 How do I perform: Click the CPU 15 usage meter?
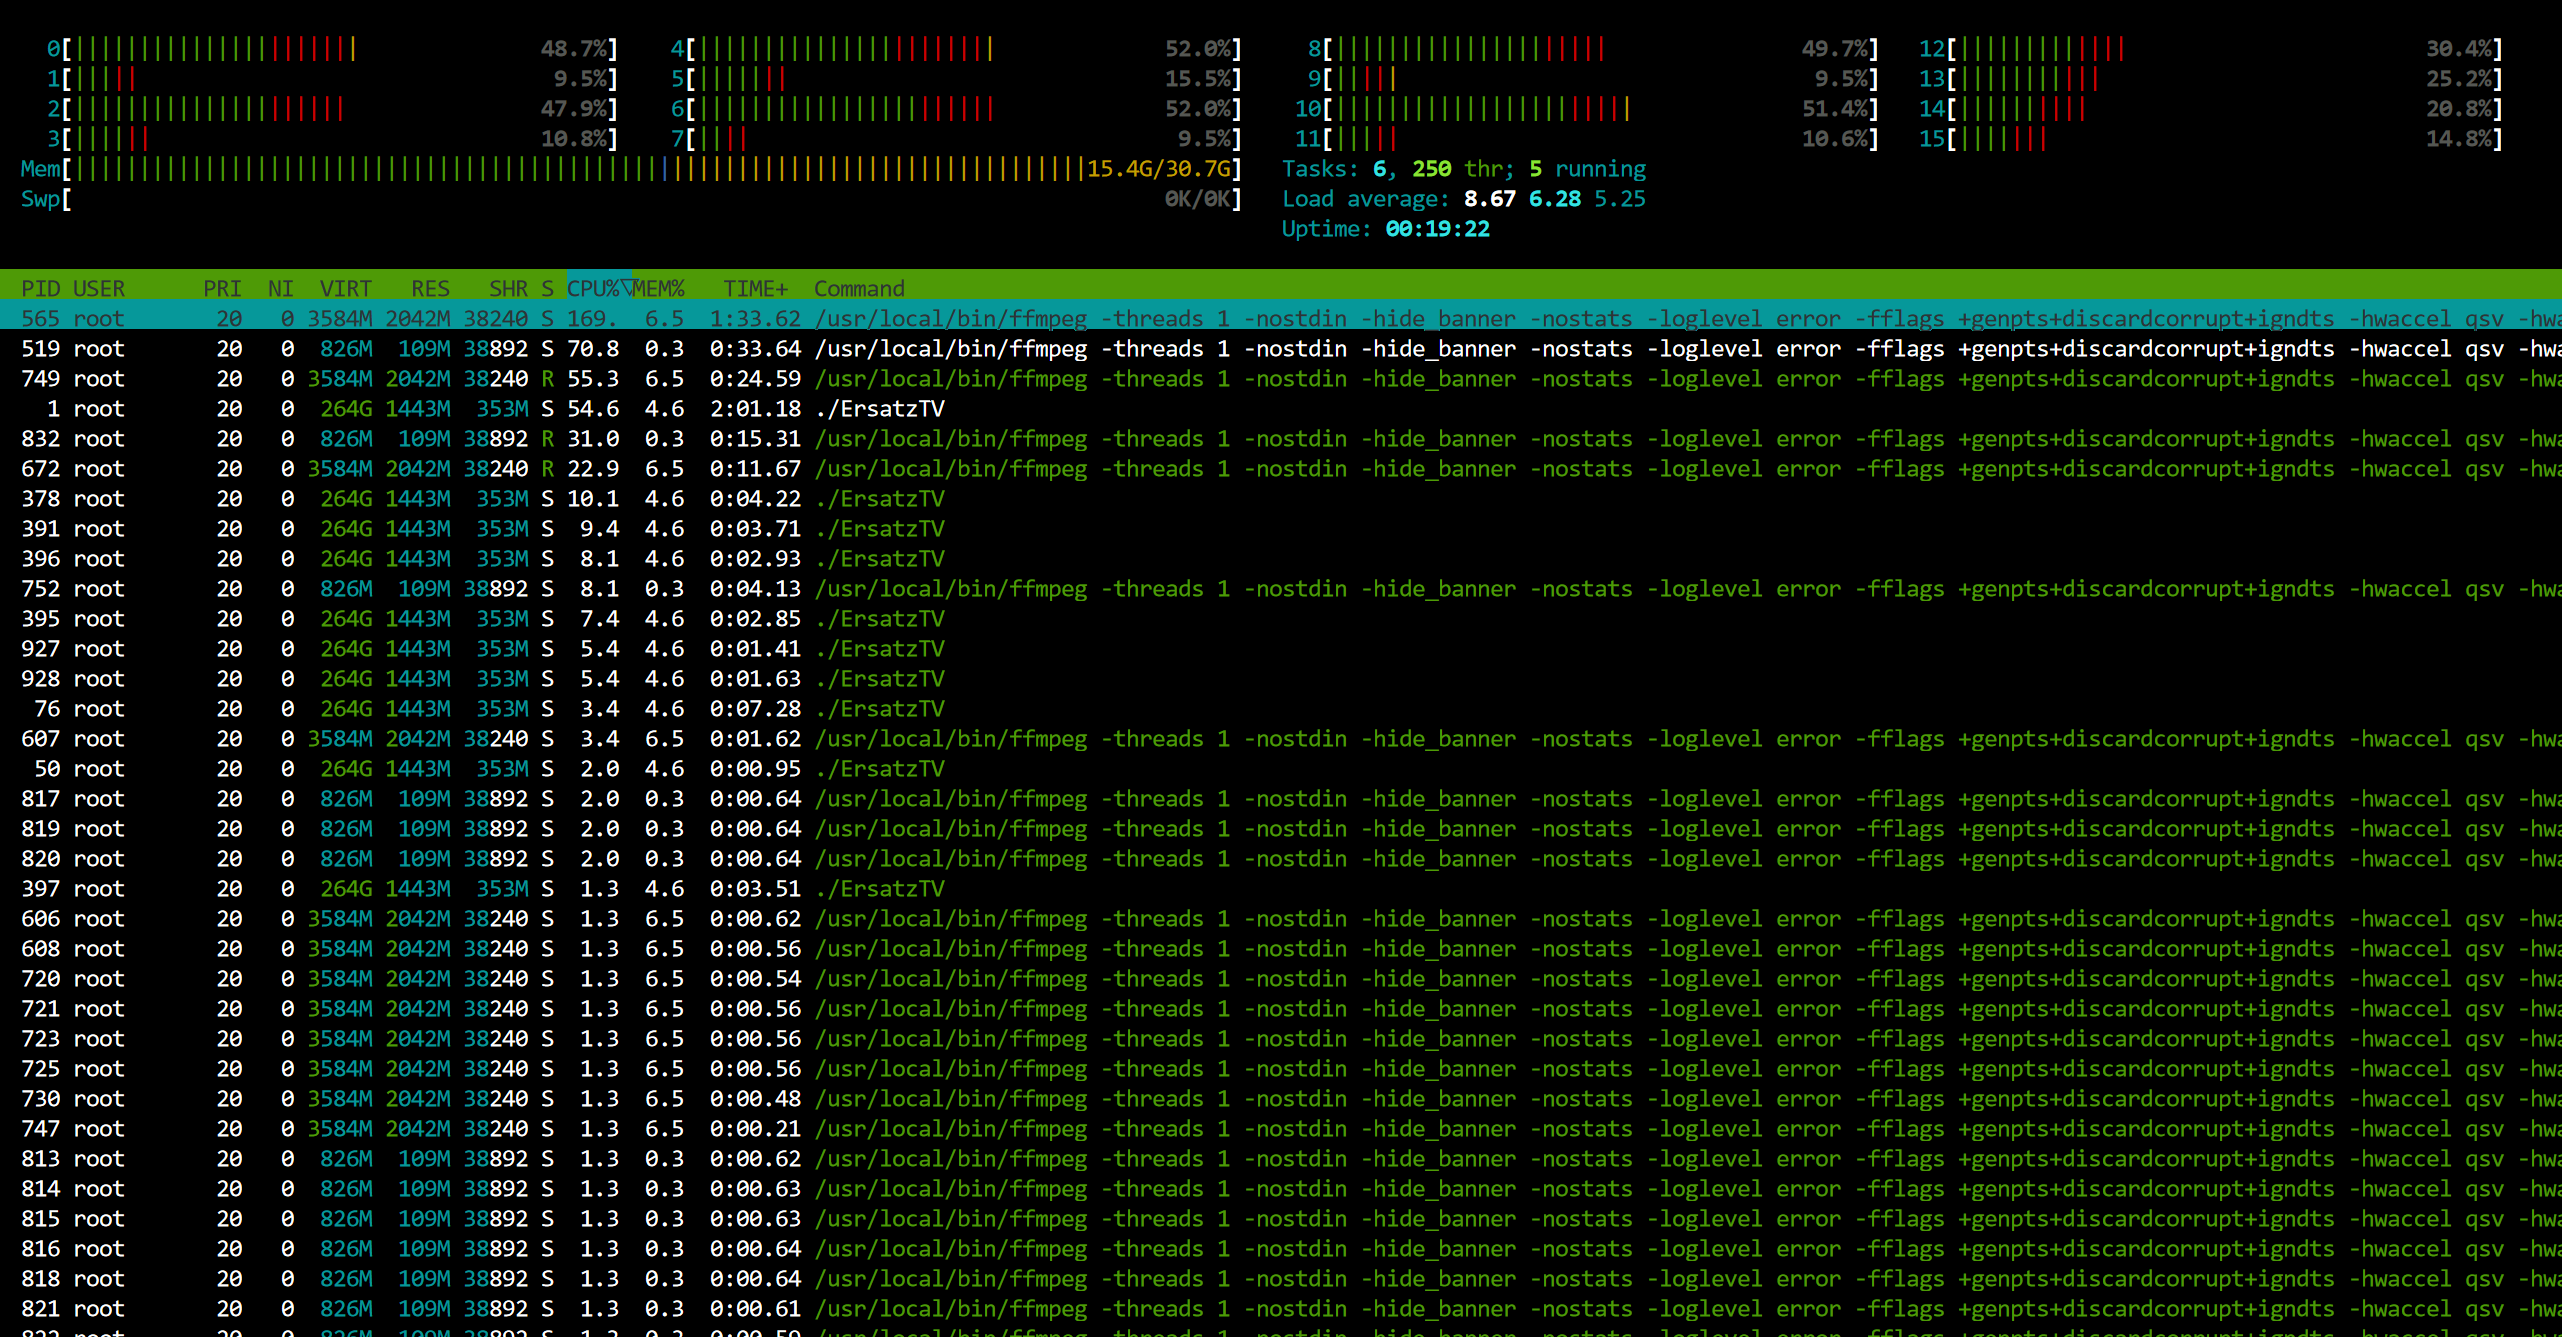2211,139
